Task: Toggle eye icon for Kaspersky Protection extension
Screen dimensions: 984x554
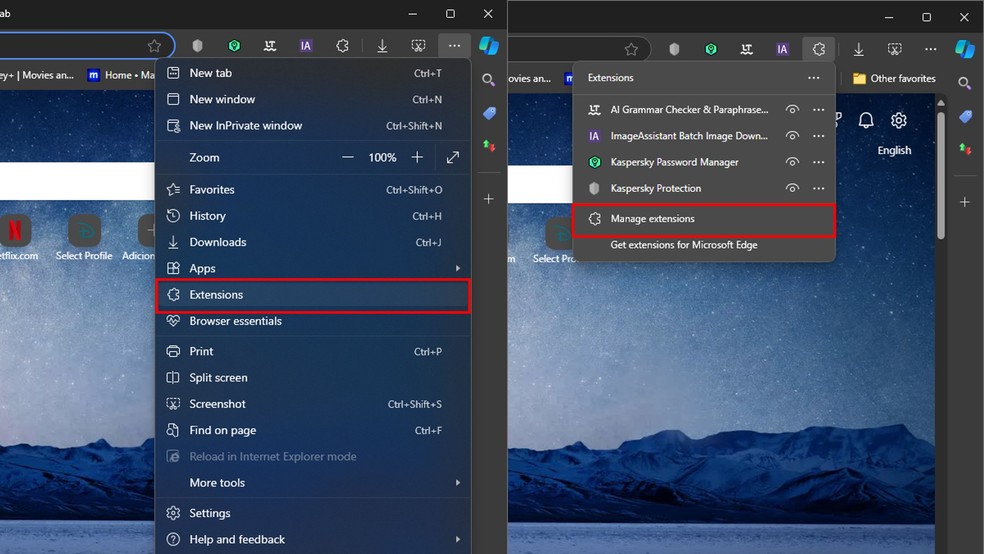Action: point(792,188)
